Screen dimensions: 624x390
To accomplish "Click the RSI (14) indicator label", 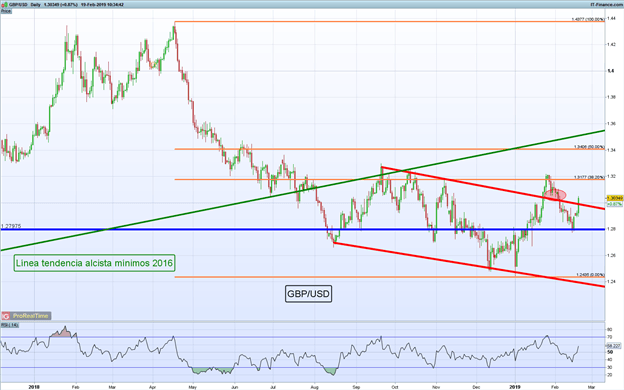I will pos(10,325).
